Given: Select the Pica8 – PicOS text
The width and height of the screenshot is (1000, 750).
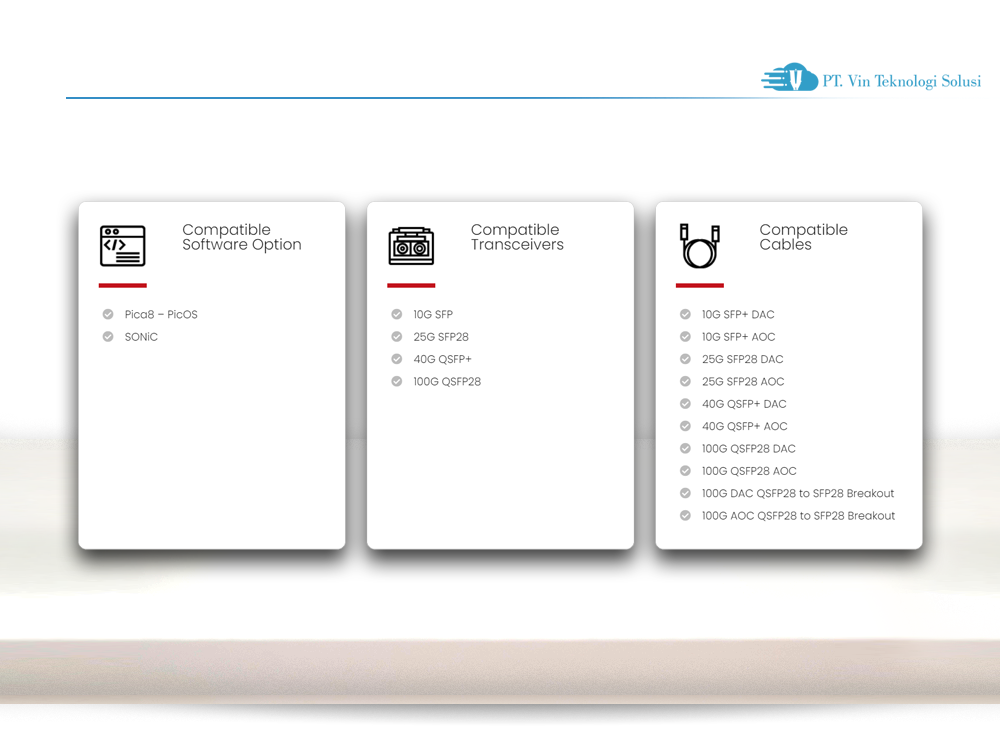Looking at the screenshot, I should click(x=161, y=314).
